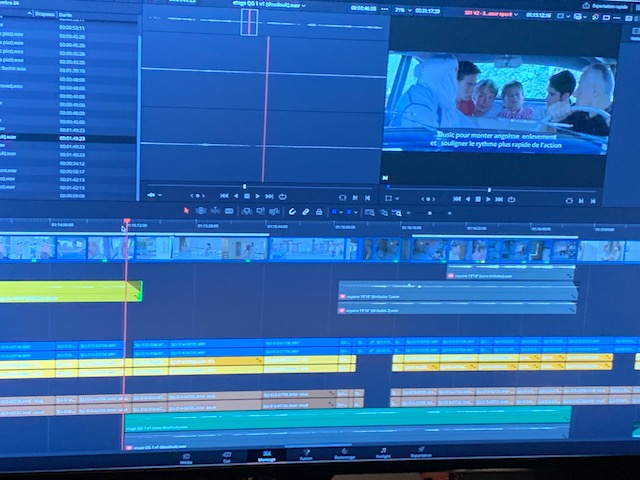
Task: Activate the Dynamic trim mode tool
Action: [x=215, y=211]
